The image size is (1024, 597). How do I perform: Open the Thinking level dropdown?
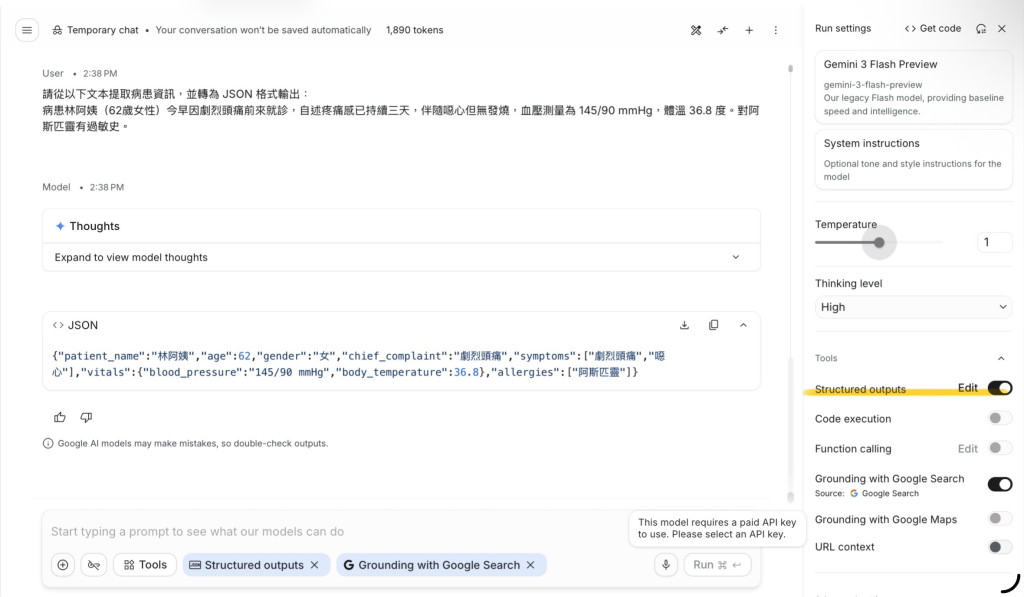[x=914, y=307]
